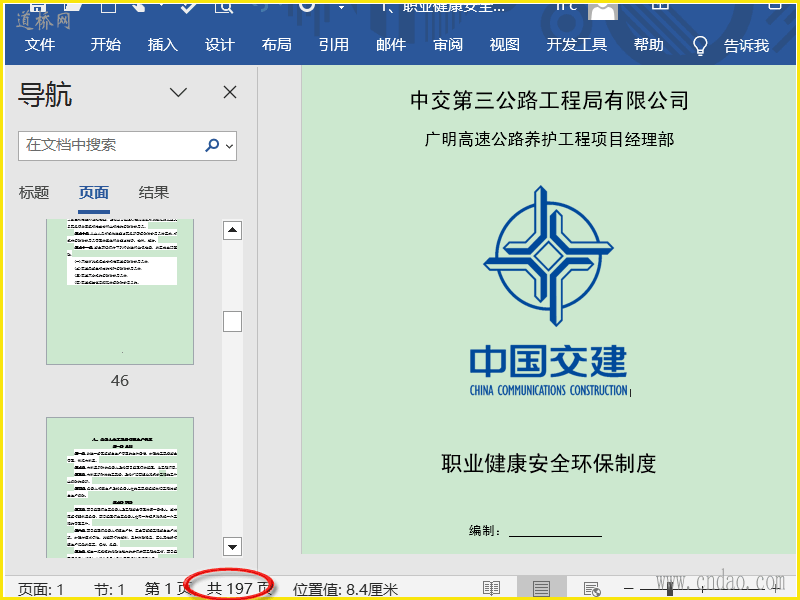The height and width of the screenshot is (600, 800).
Task: Open the 插入 ribbon tab
Action: pos(163,45)
